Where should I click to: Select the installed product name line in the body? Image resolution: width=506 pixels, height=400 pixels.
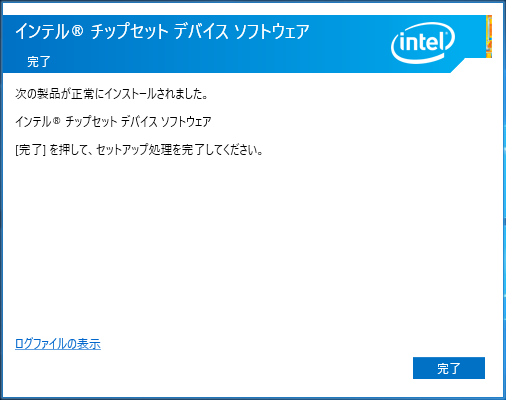click(x=113, y=122)
